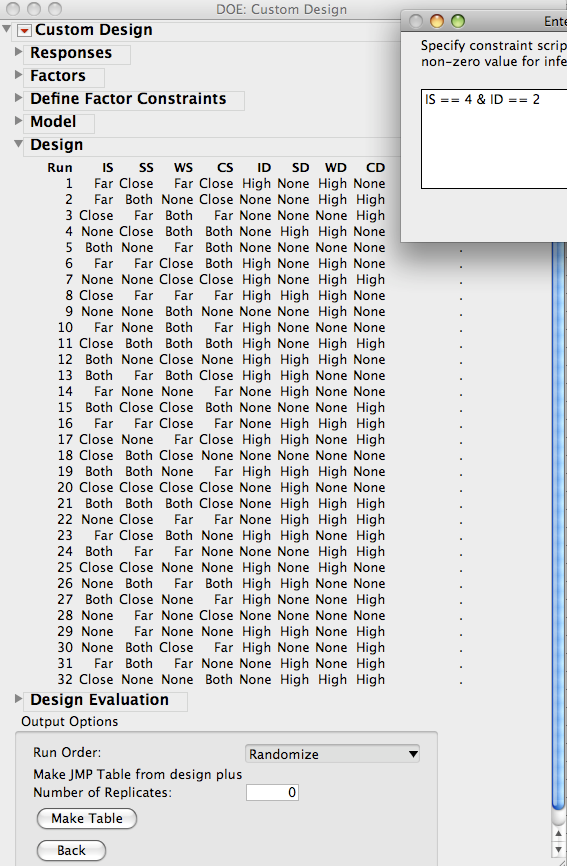The width and height of the screenshot is (567, 866).
Task: Select the CD column header in design
Action: (x=375, y=167)
